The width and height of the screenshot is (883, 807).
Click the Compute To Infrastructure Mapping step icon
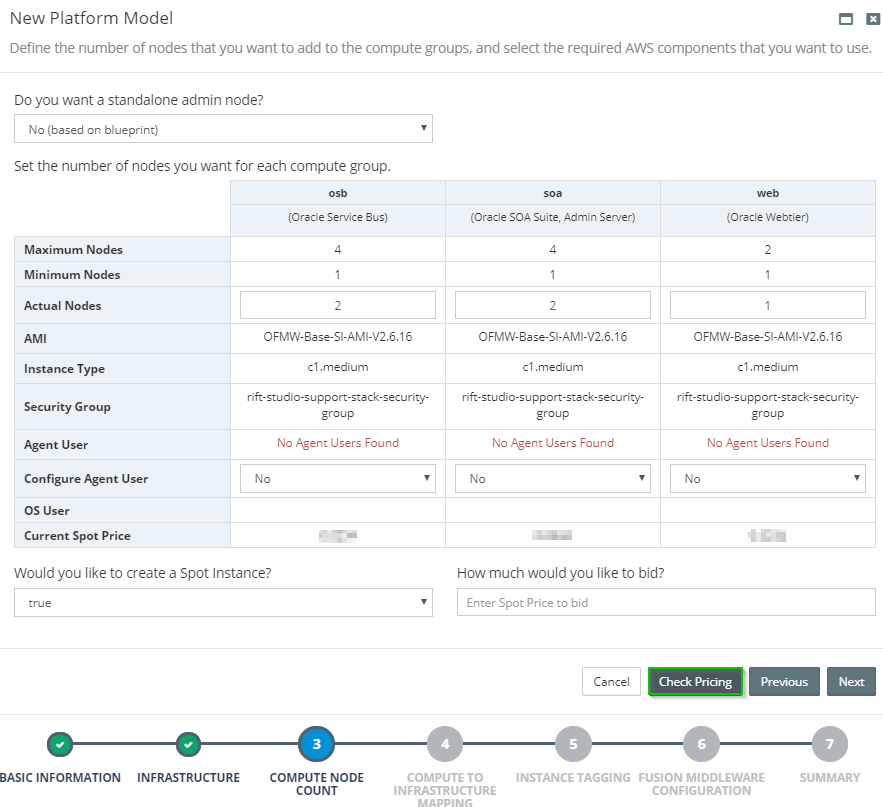click(444, 744)
